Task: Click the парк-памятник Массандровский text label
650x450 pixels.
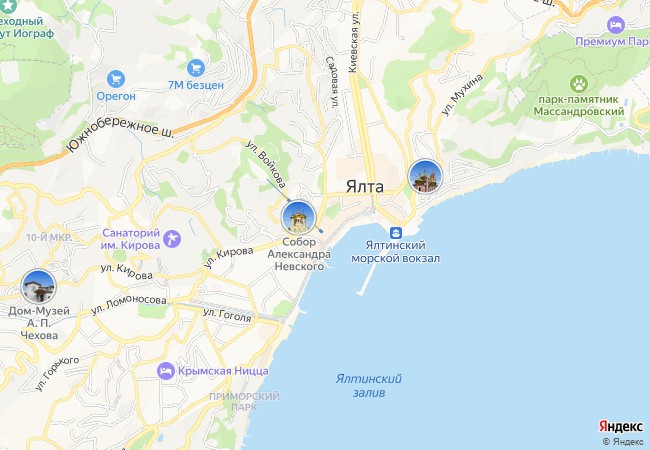Action: (x=579, y=106)
